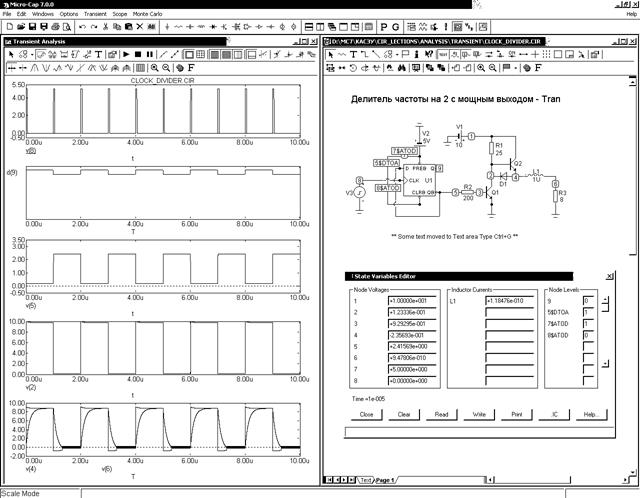The height and width of the screenshot is (498, 640).
Task: Zoom out on the schematic window
Action: 493,68
